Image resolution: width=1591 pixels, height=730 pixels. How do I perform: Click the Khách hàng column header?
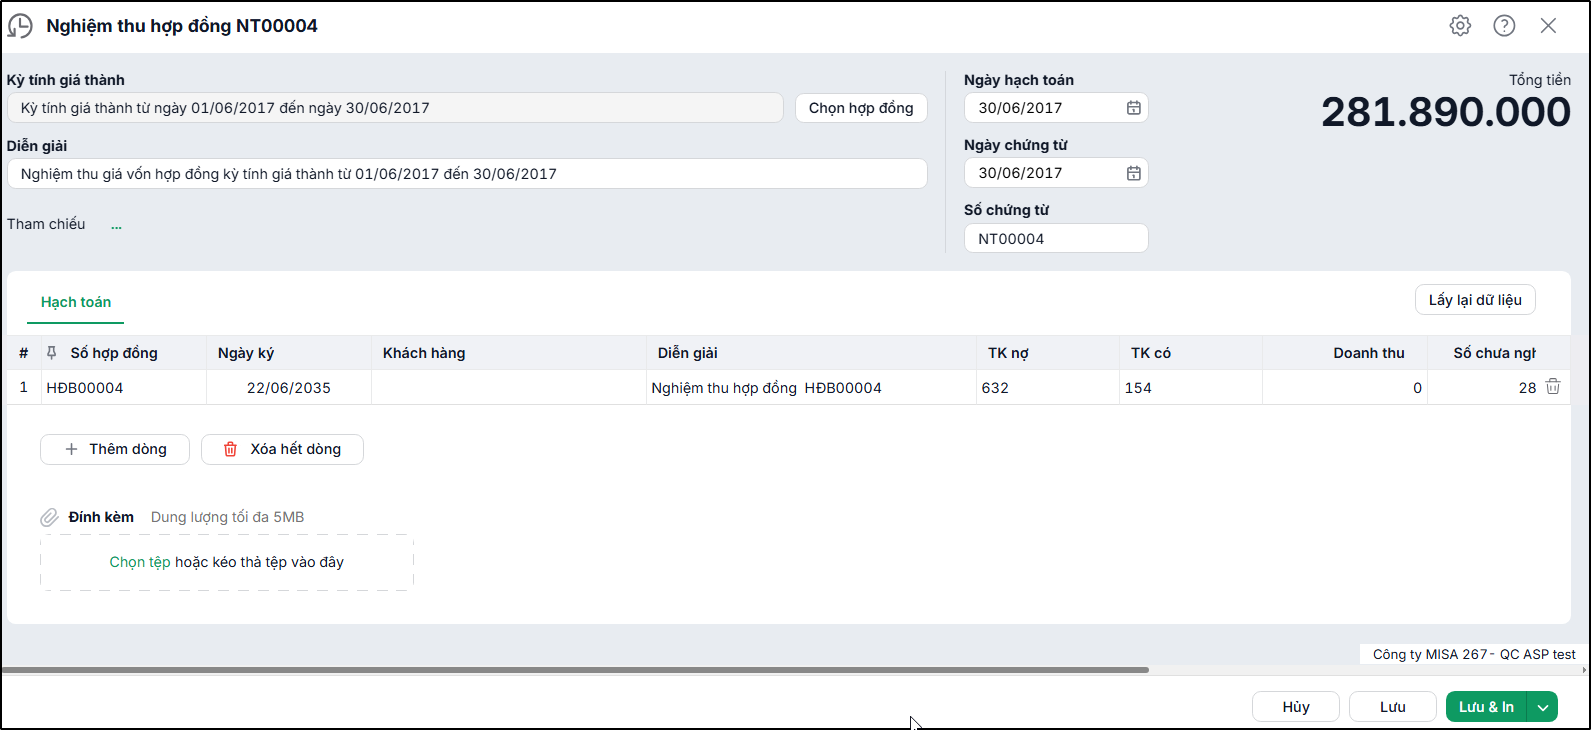coord(509,353)
